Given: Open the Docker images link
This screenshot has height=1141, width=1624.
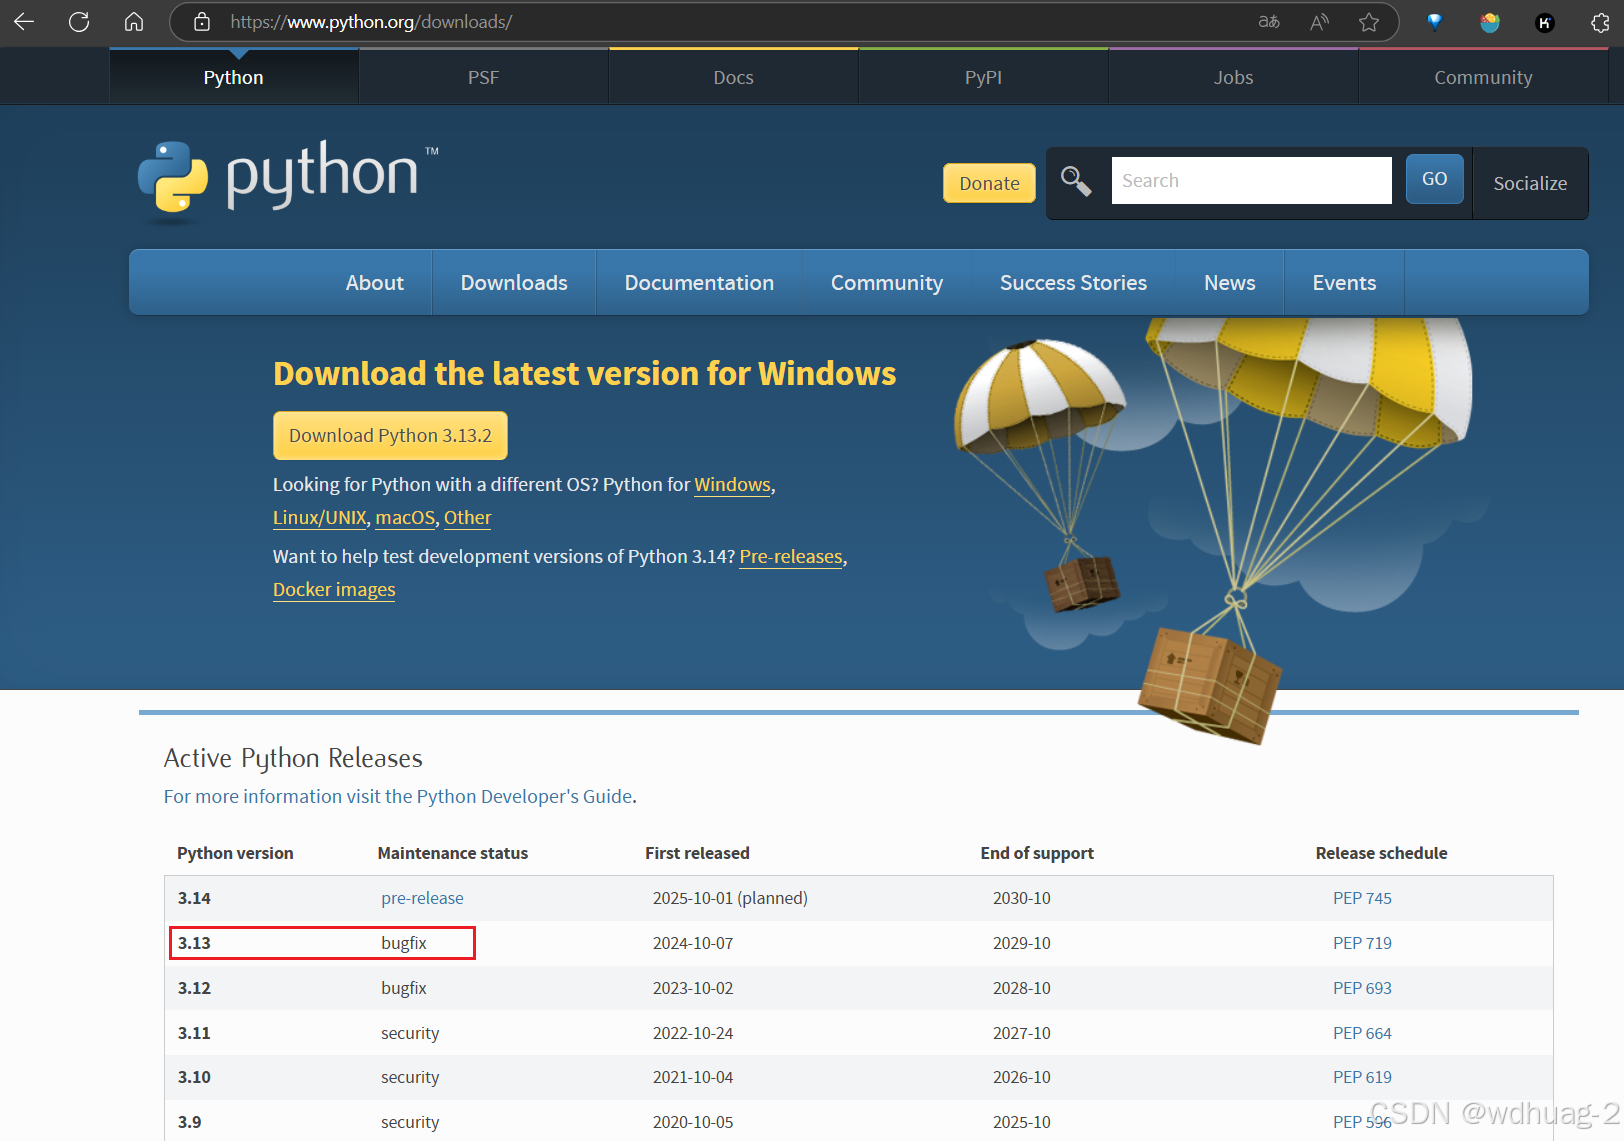Looking at the screenshot, I should click(334, 590).
